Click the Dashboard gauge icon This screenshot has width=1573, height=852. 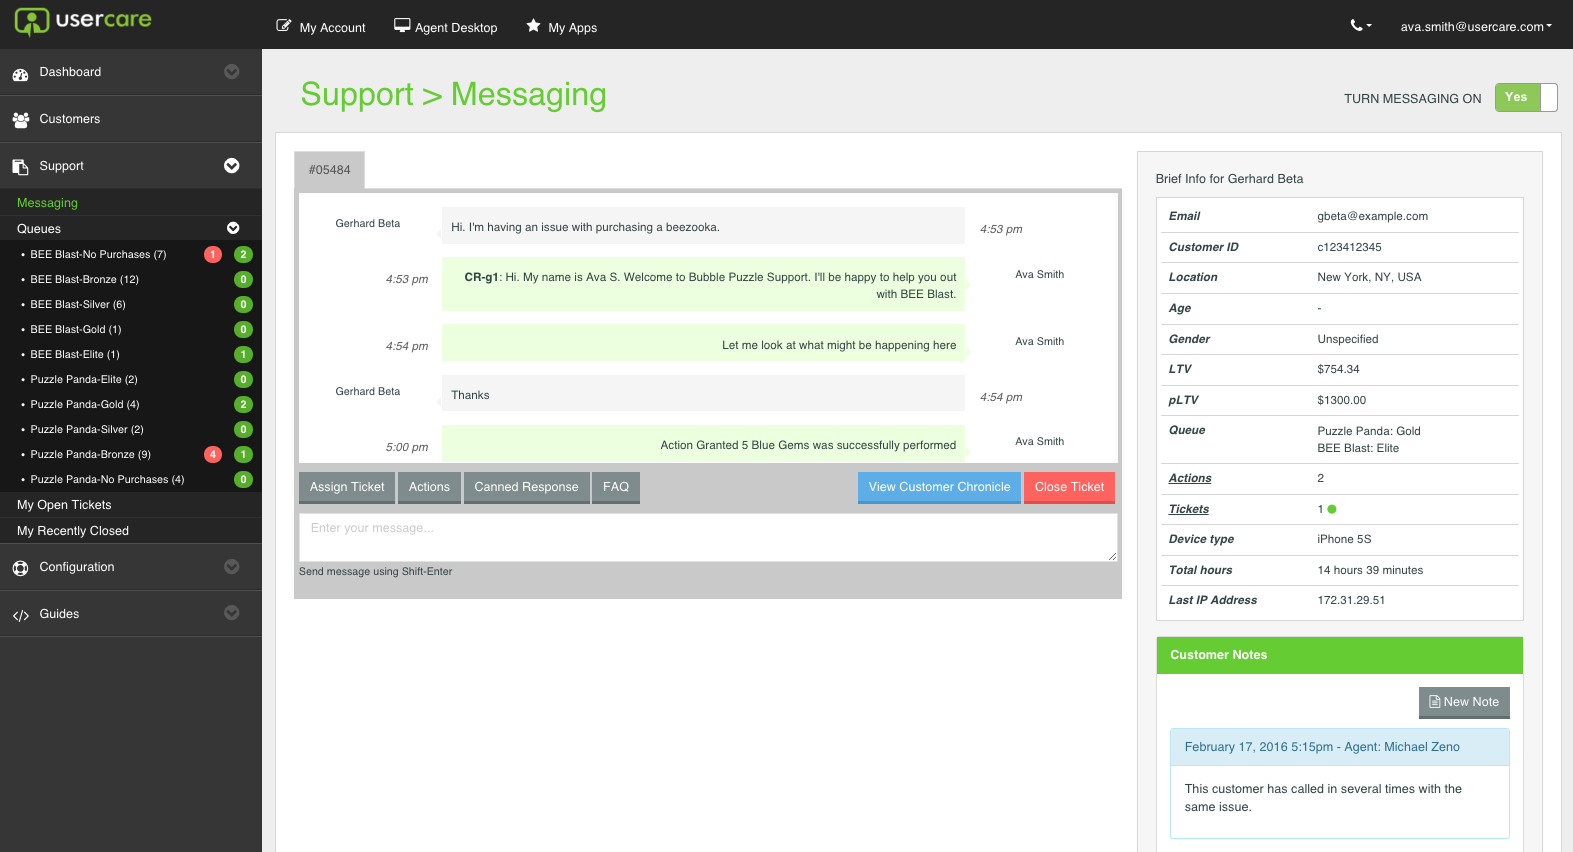coord(20,74)
